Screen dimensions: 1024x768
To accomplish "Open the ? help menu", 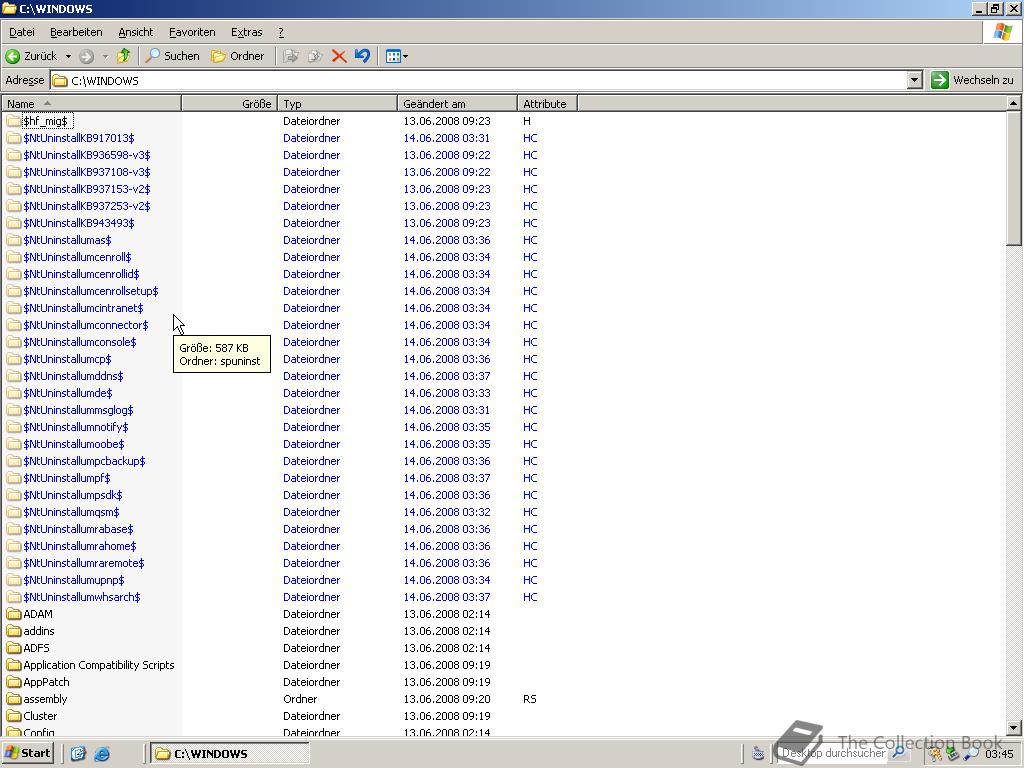I will pyautogui.click(x=281, y=32).
